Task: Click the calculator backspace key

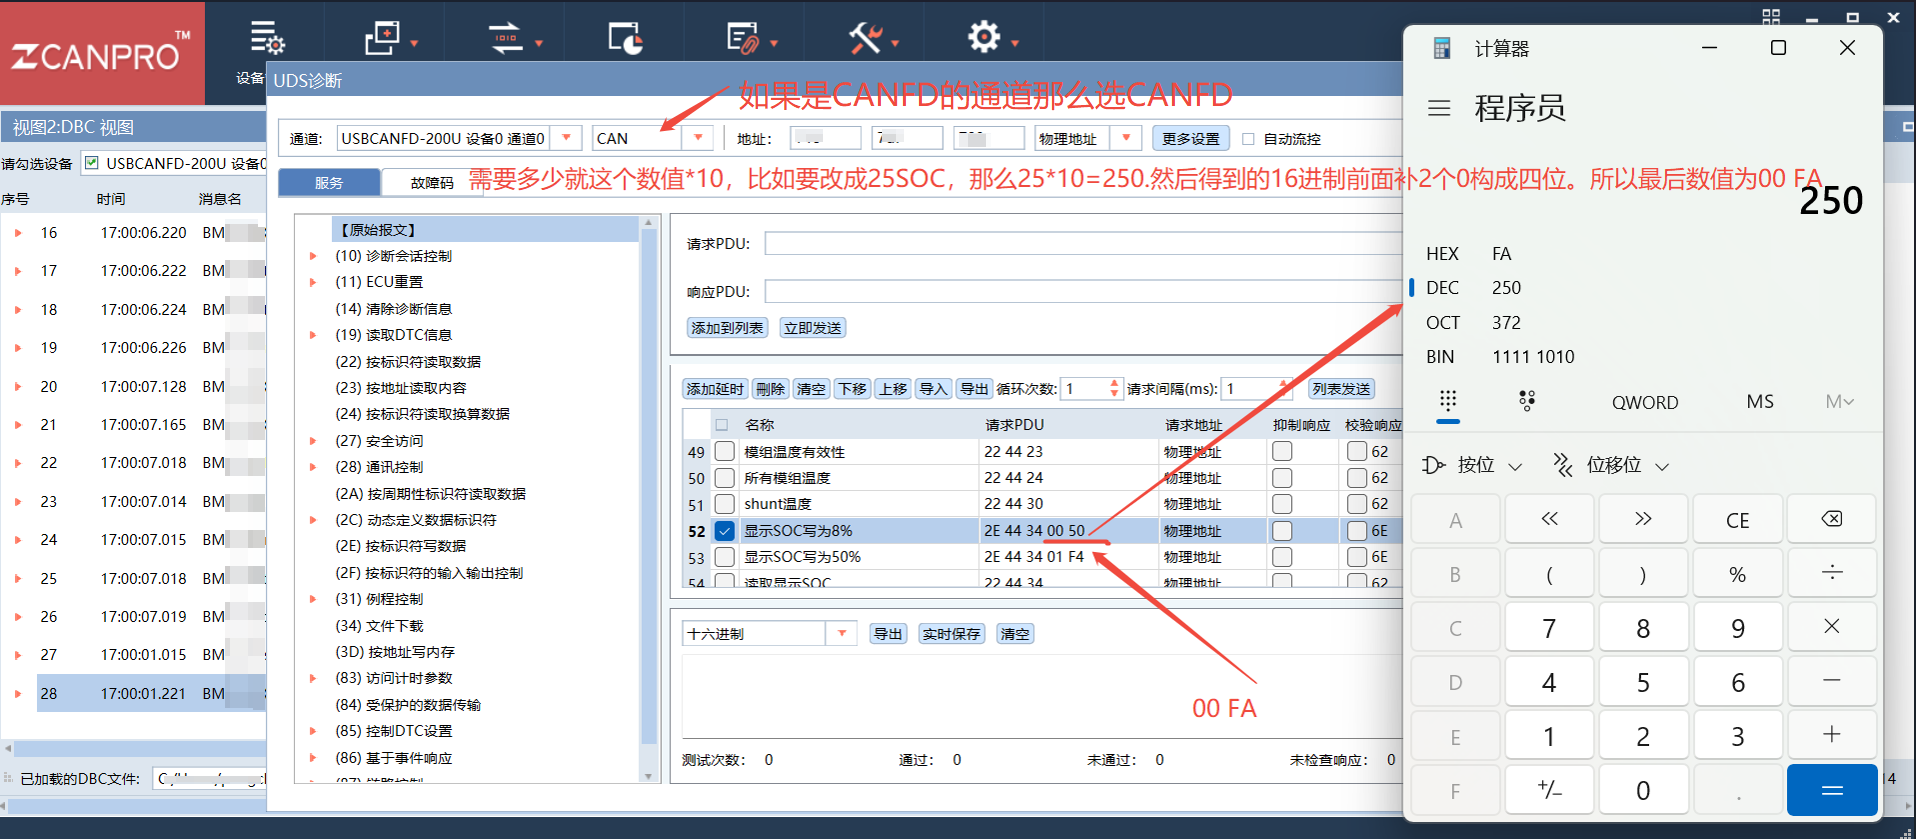Action: point(1832,519)
